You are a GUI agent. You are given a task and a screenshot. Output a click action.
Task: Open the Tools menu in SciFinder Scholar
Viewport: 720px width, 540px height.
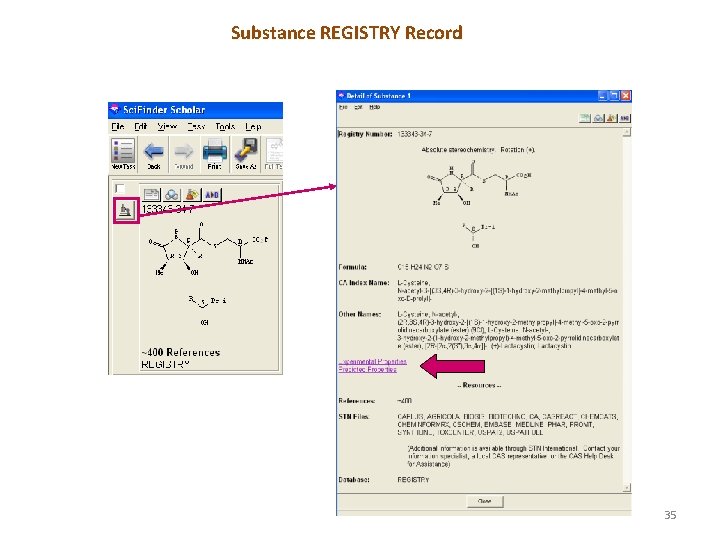pos(225,126)
